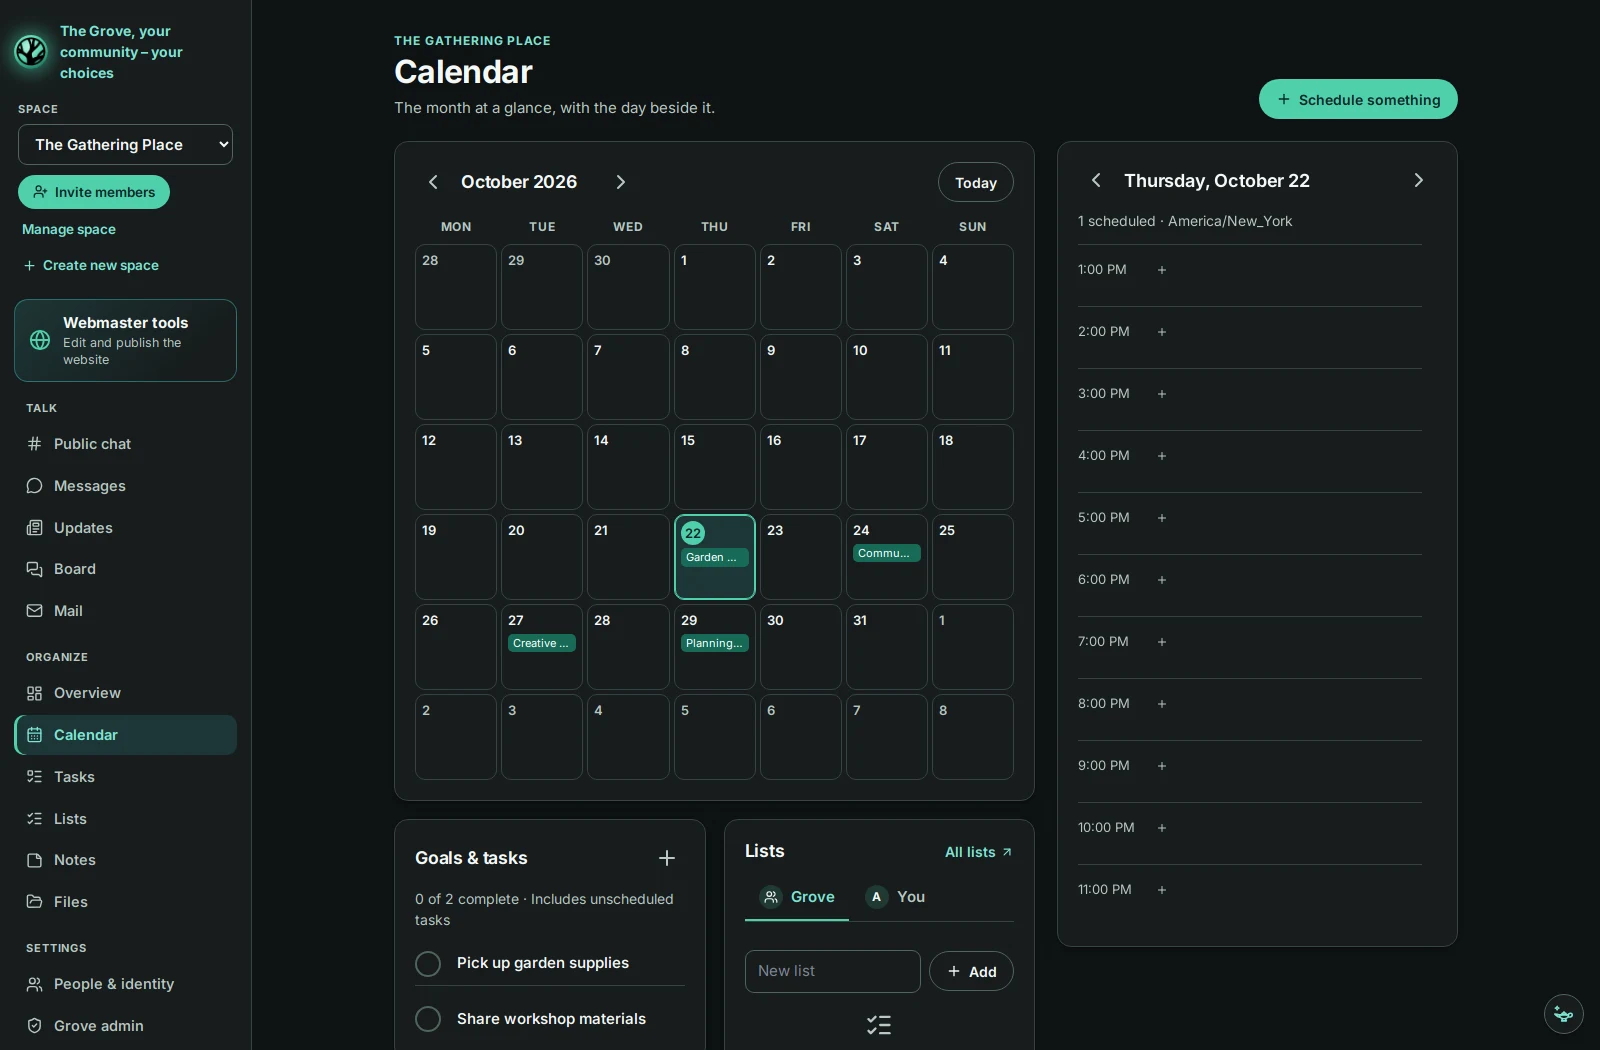Screen dimensions: 1600x1050
Task: Open the assistant icon at bottom right
Action: [x=1564, y=1014]
